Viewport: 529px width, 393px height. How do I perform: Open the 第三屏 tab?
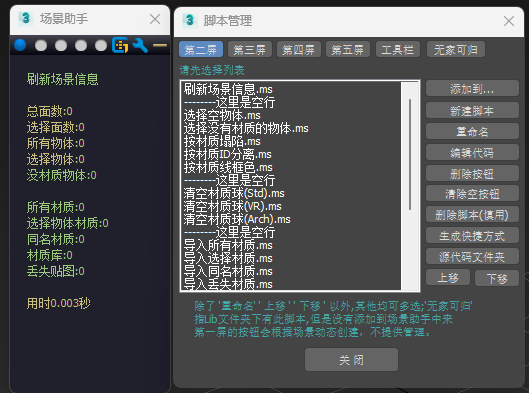click(x=250, y=50)
